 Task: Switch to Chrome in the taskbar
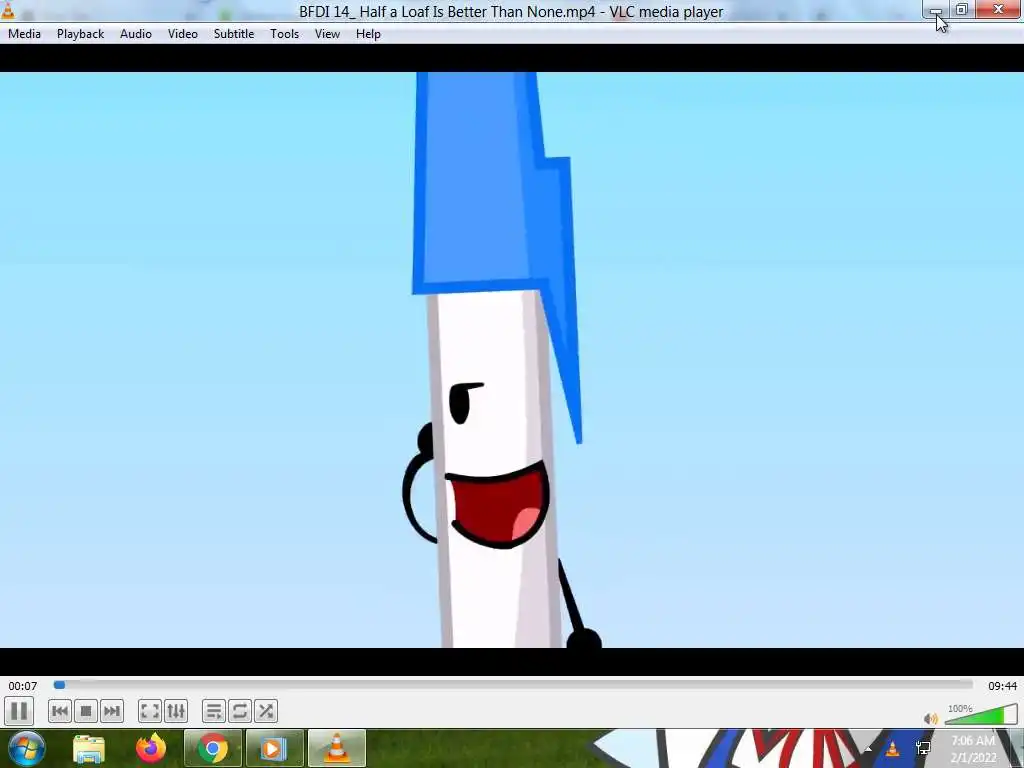coord(212,749)
